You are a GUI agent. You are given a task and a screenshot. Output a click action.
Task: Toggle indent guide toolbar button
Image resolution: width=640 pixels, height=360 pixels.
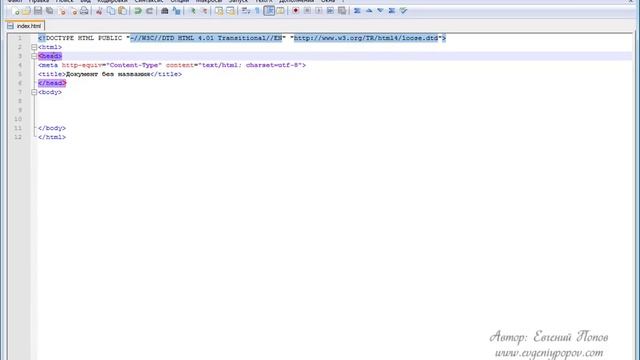click(269, 11)
